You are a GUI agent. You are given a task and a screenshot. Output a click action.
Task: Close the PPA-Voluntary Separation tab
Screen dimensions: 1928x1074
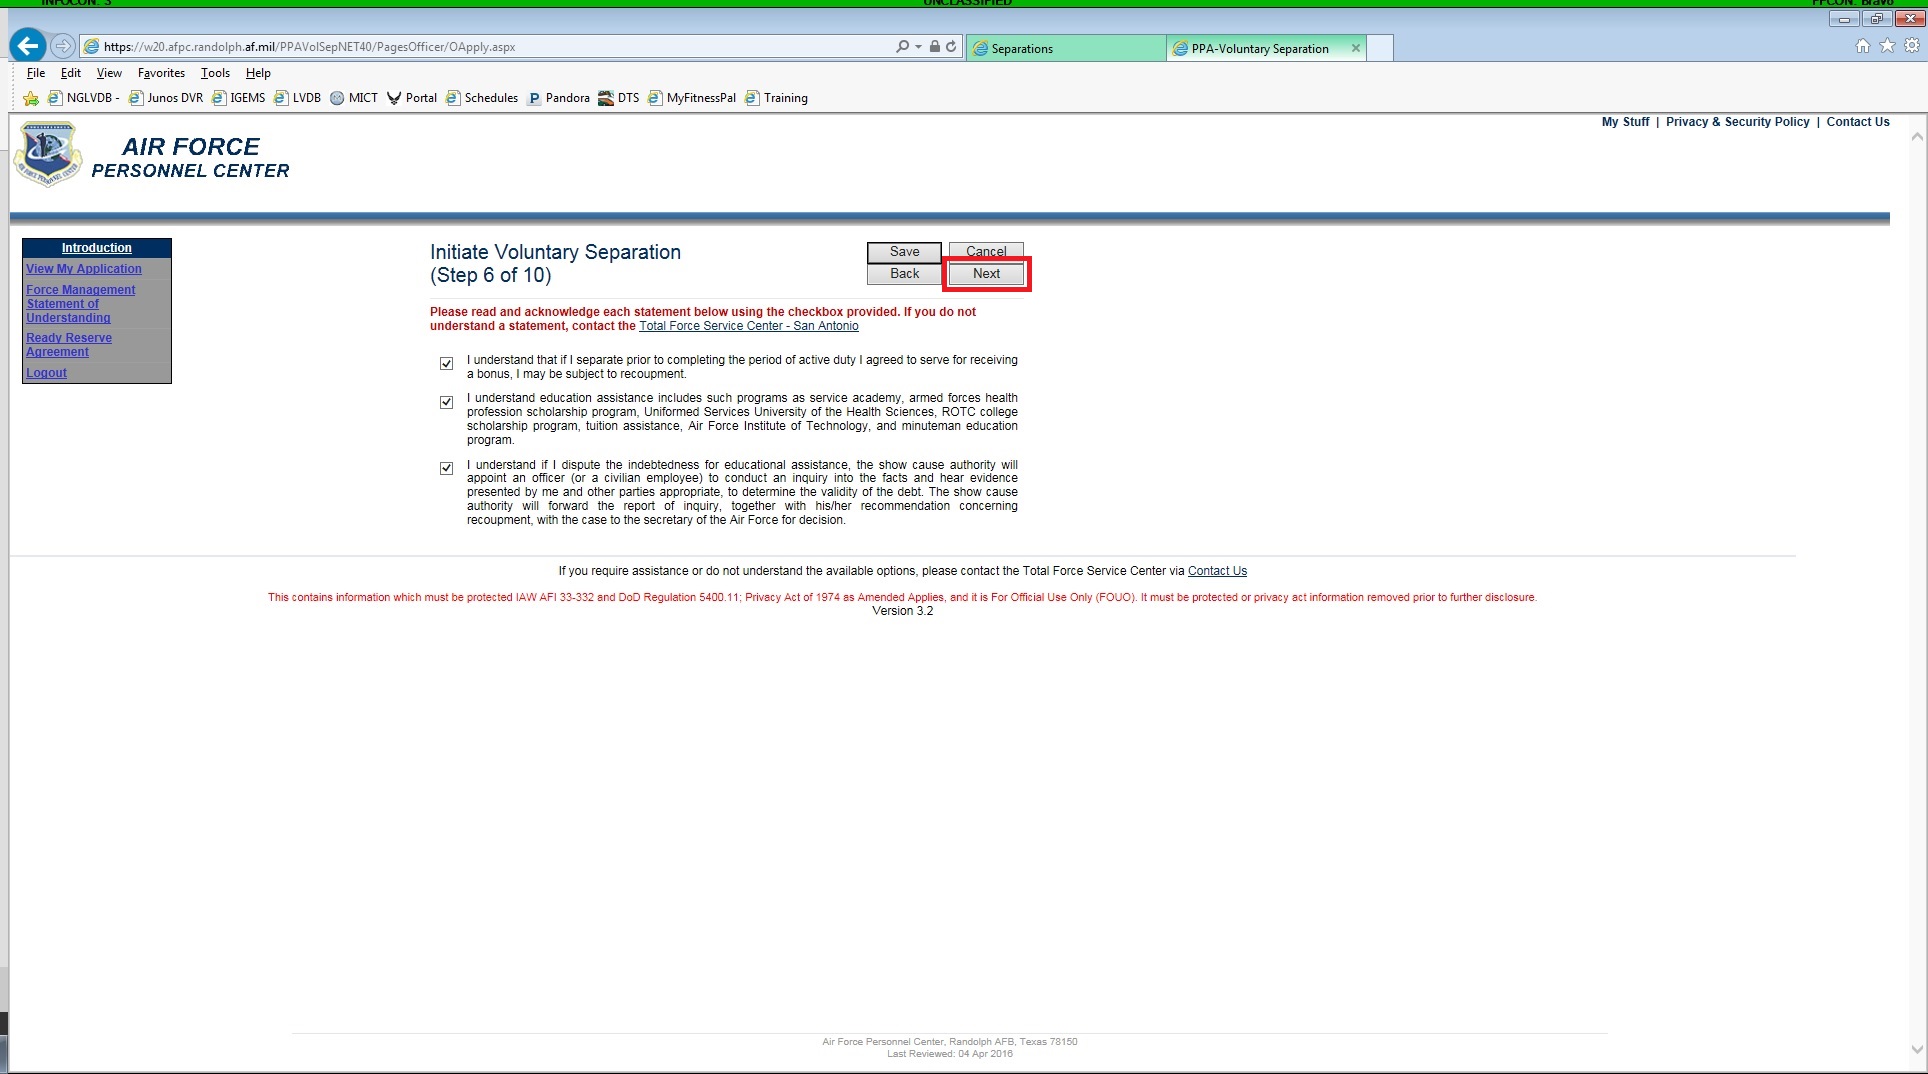pos(1356,48)
